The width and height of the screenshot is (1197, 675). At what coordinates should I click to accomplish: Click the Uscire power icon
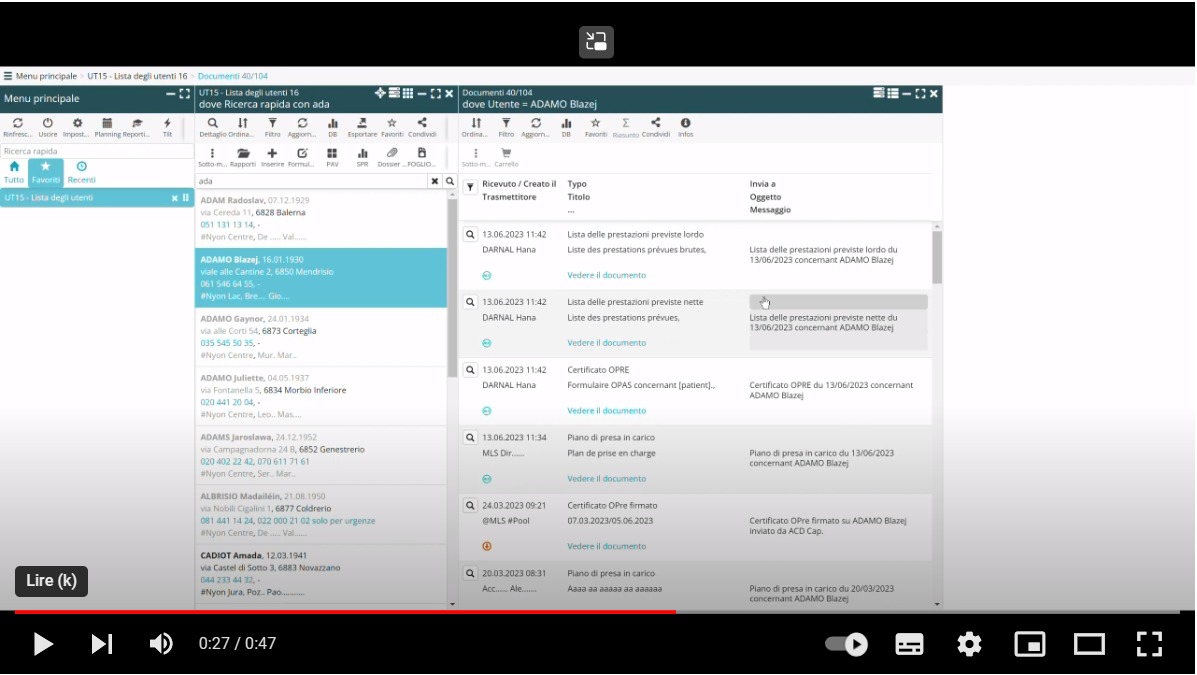pyautogui.click(x=47, y=123)
